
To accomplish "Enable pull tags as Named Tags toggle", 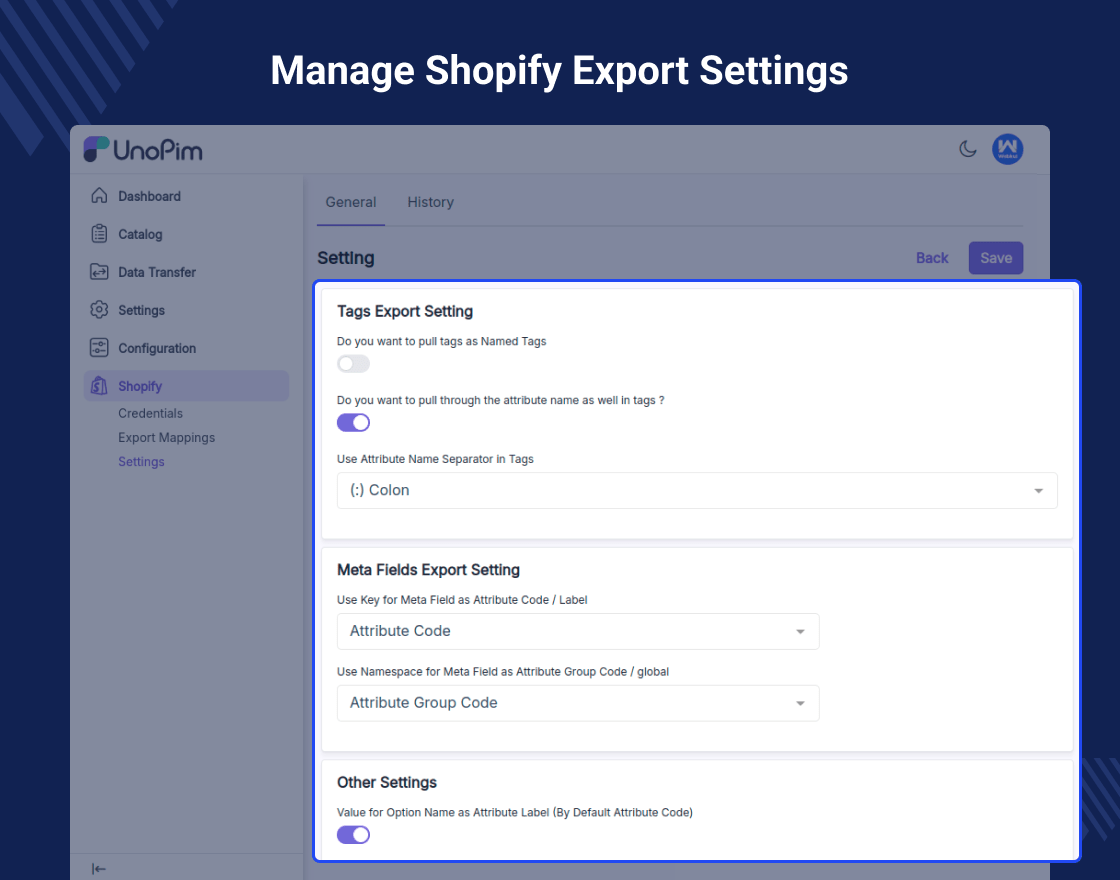I will pos(354,364).
